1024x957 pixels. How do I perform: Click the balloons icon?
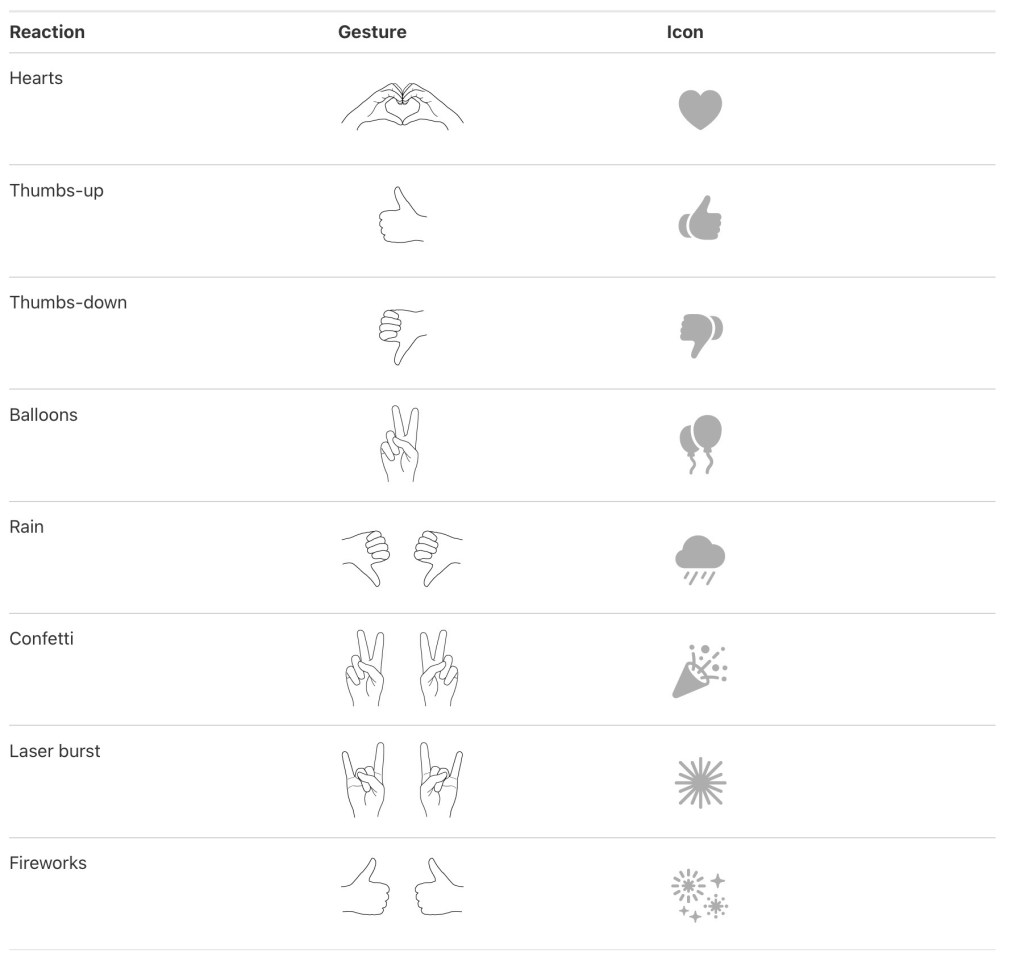click(x=700, y=445)
